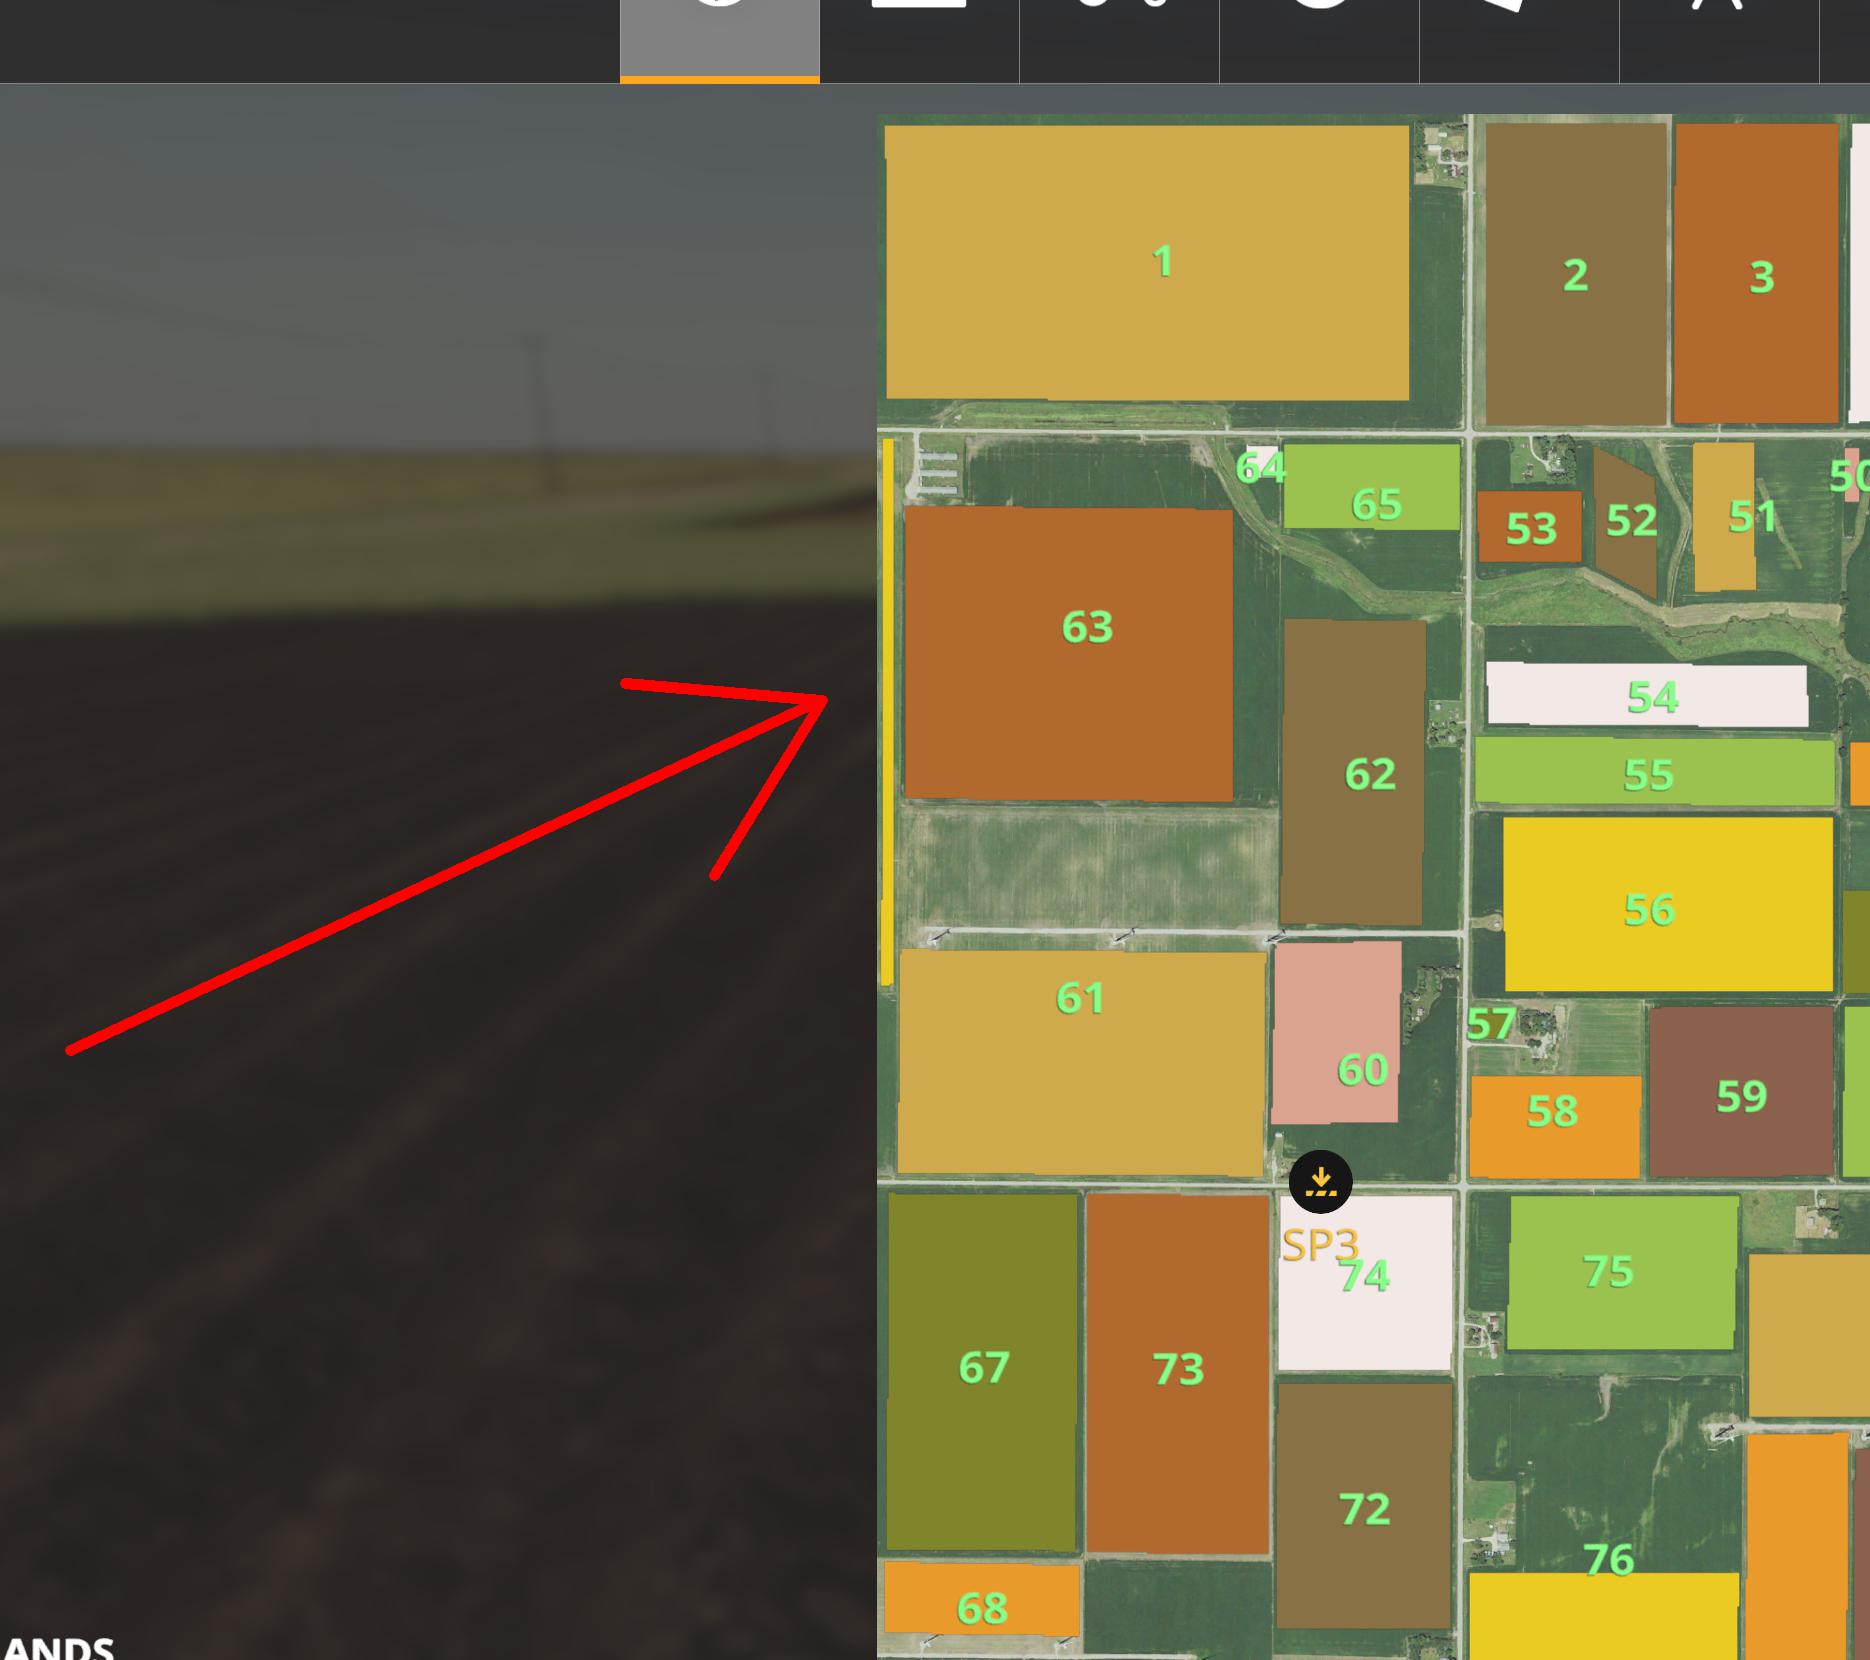The image size is (1870, 1660).
Task: Select the narrow yellow strip field beside 63
Action: pyautogui.click(x=887, y=712)
